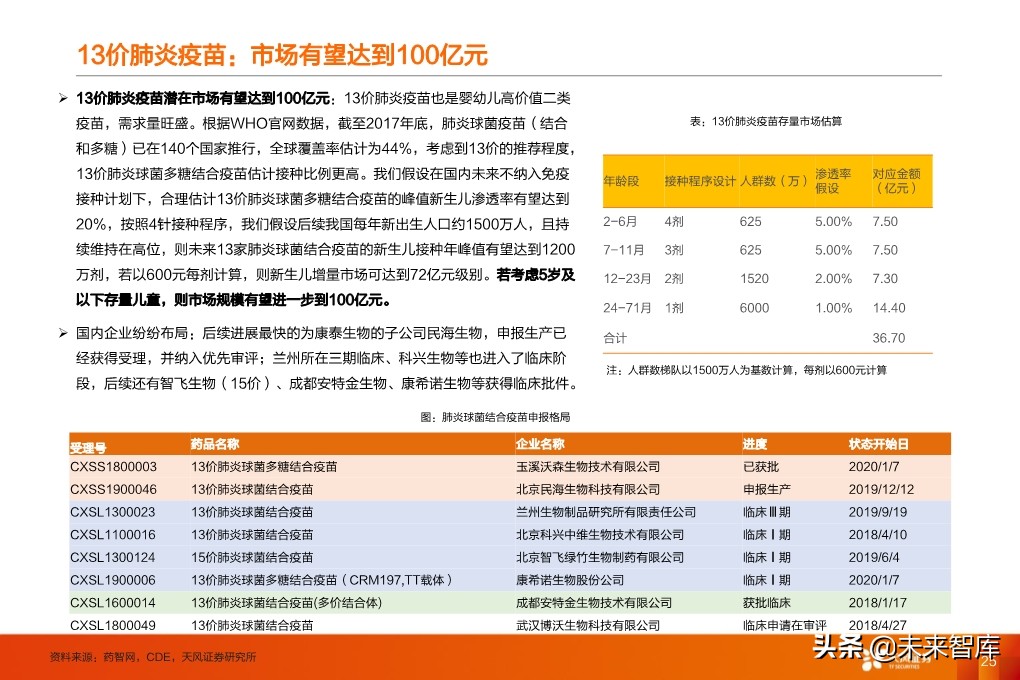The image size is (1020, 680).
Task: Click company '武汉博沃生物科技有限公司'
Action: coord(588,626)
